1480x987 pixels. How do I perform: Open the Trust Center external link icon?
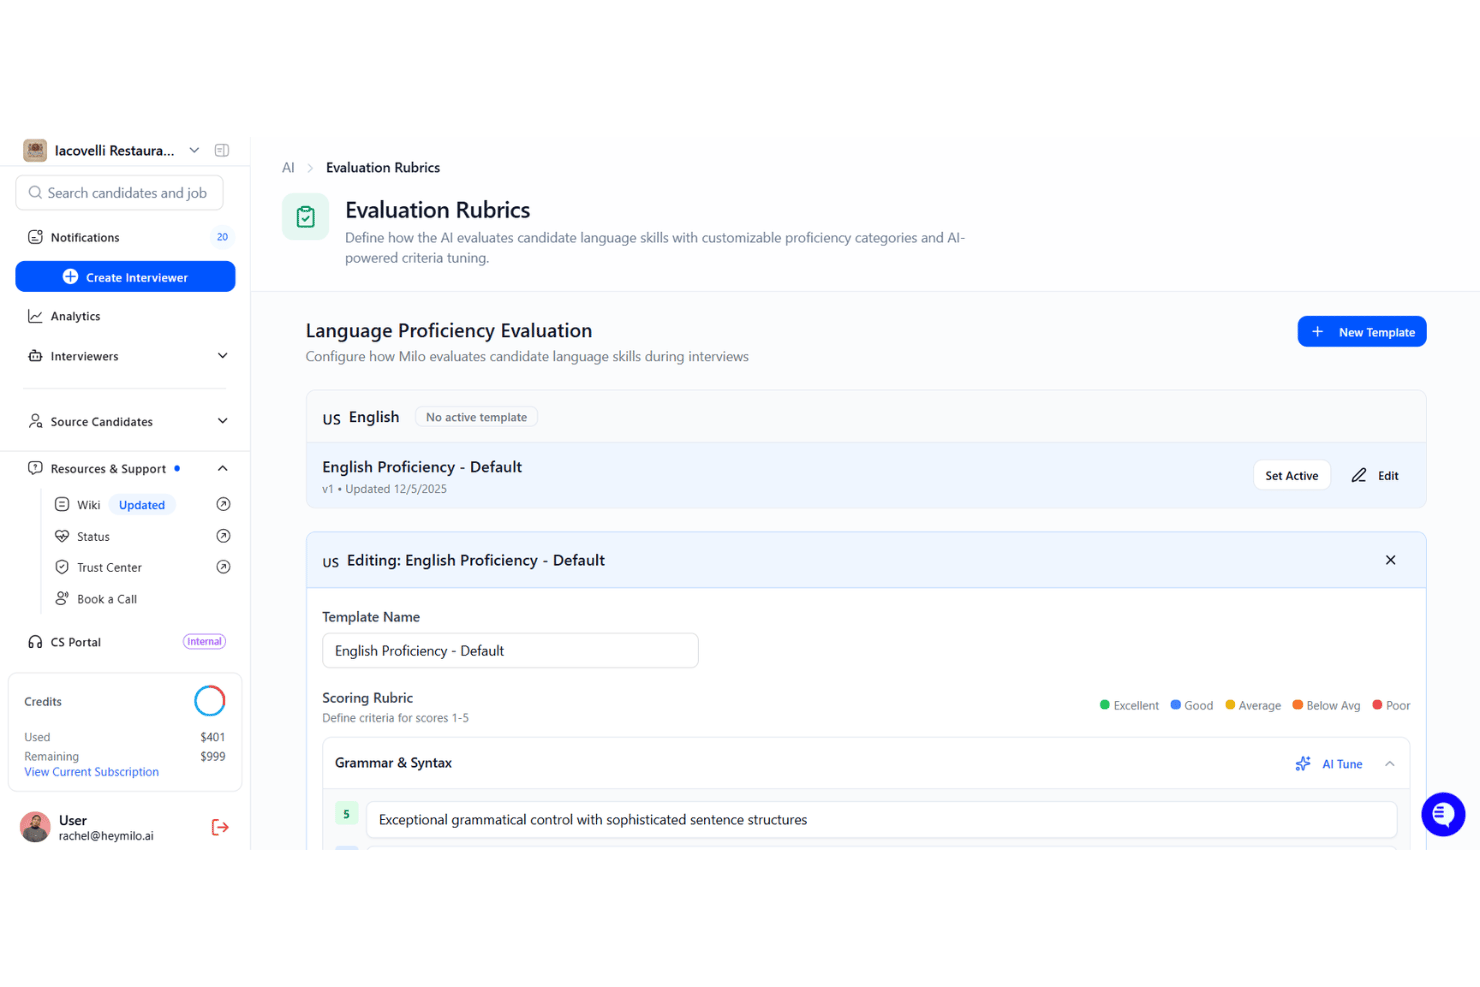click(224, 567)
